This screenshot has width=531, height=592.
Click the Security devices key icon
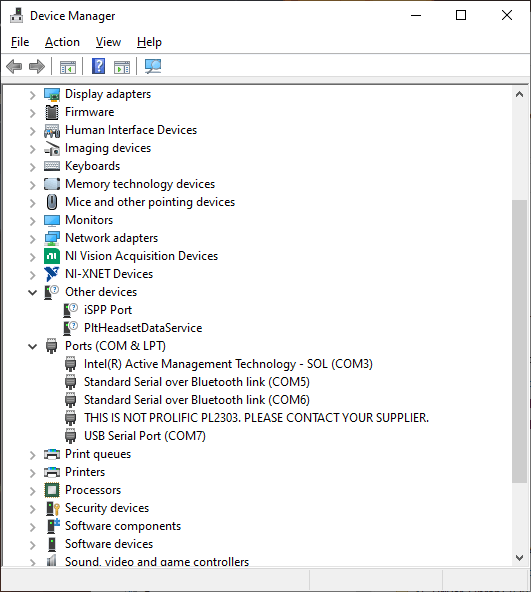pos(52,508)
